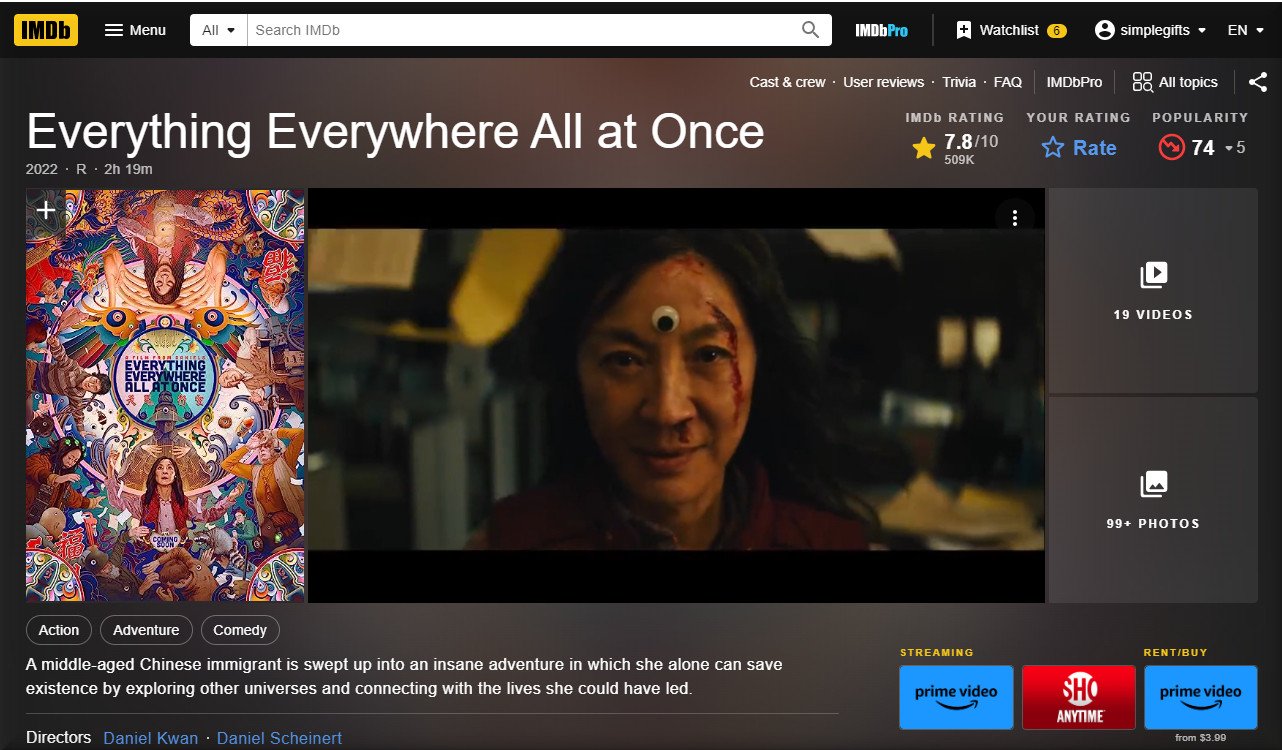The width and height of the screenshot is (1282, 750).
Task: Open the main Menu hamburger
Action: point(135,30)
